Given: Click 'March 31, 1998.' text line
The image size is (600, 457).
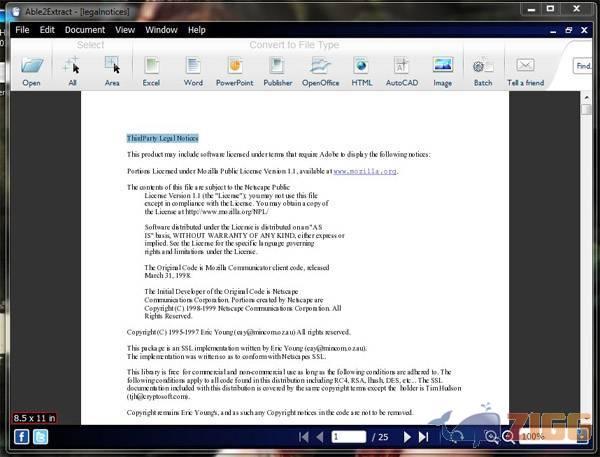Looking at the screenshot, I should 168,276.
